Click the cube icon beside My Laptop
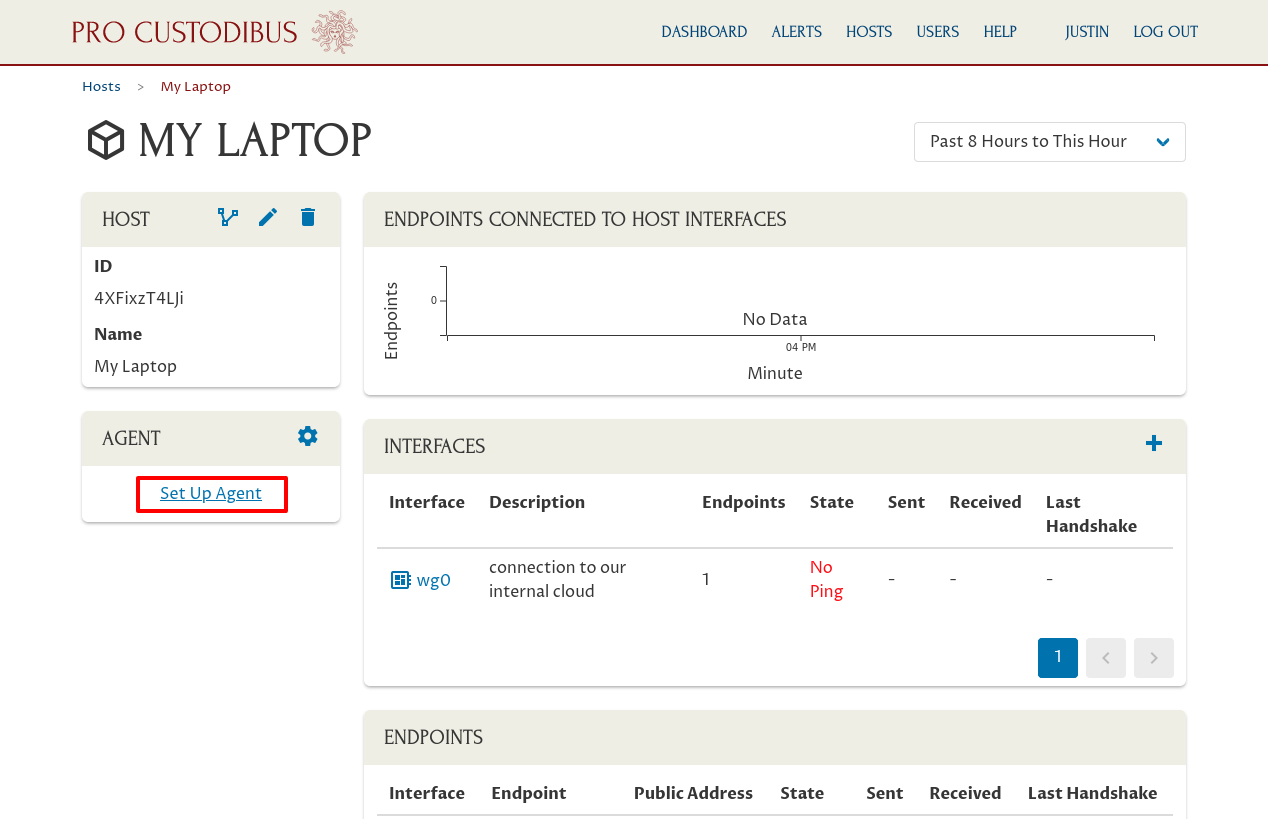This screenshot has width=1268, height=819. (105, 141)
